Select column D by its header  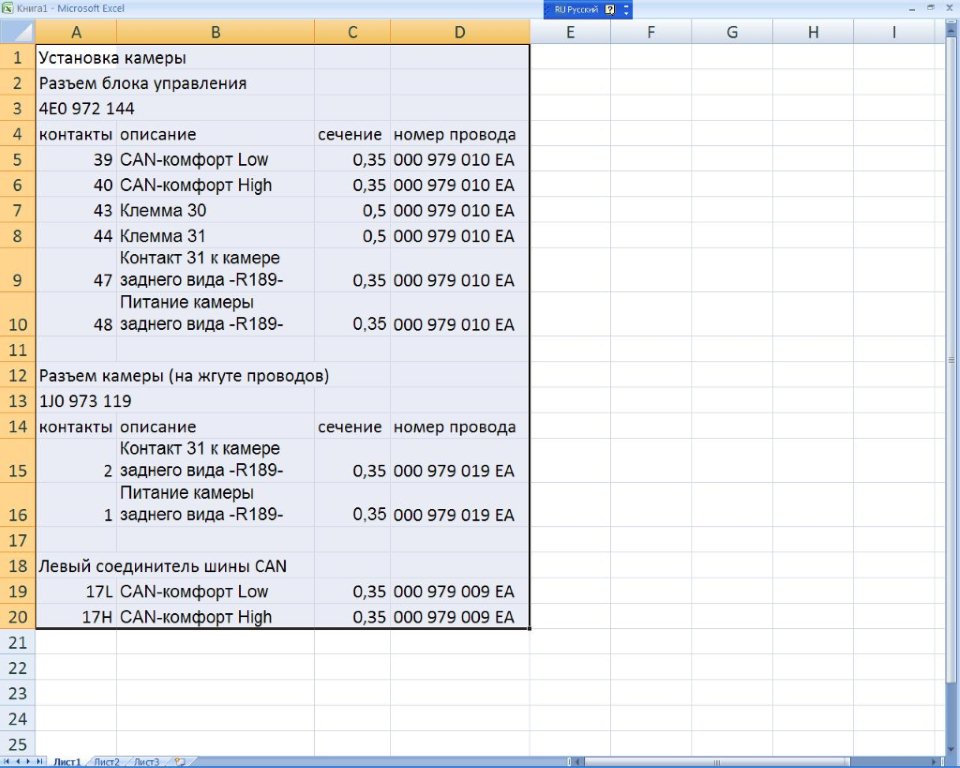coord(459,33)
